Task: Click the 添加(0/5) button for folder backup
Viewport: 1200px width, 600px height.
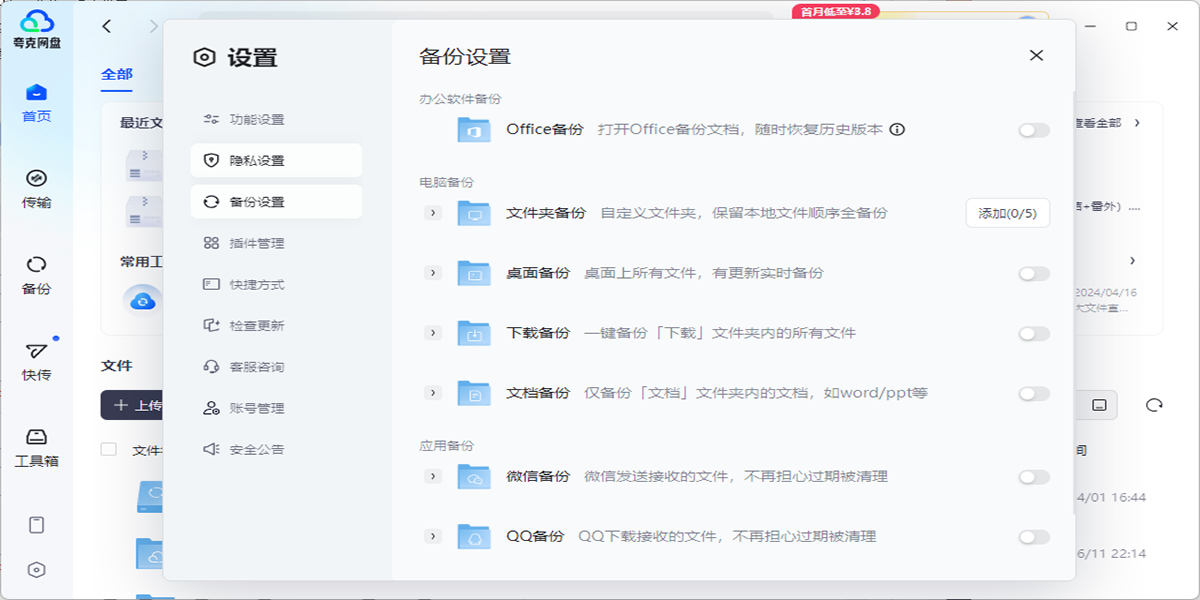Action: pyautogui.click(x=1010, y=212)
